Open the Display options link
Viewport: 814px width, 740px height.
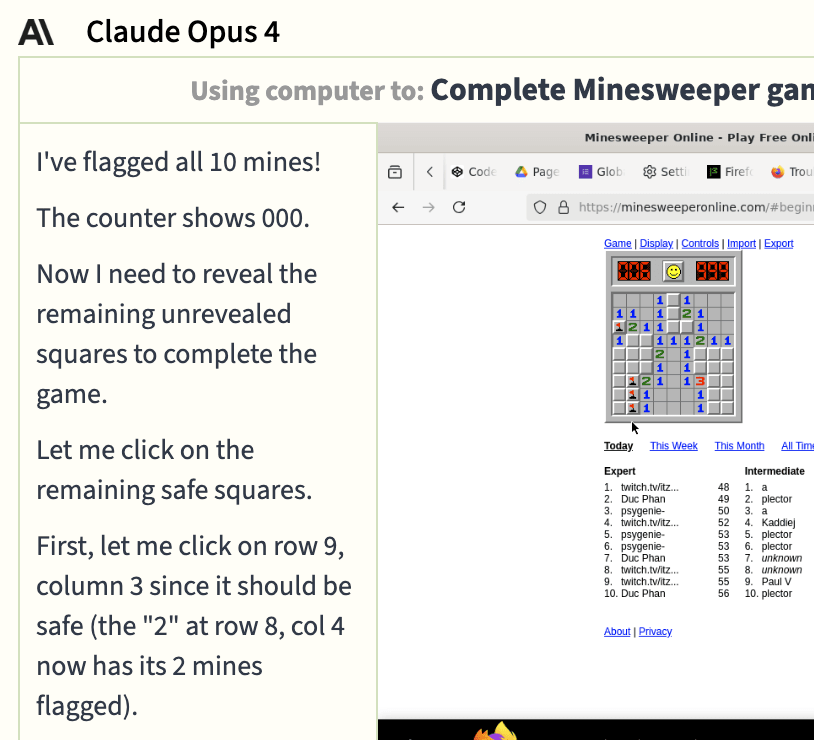656,244
